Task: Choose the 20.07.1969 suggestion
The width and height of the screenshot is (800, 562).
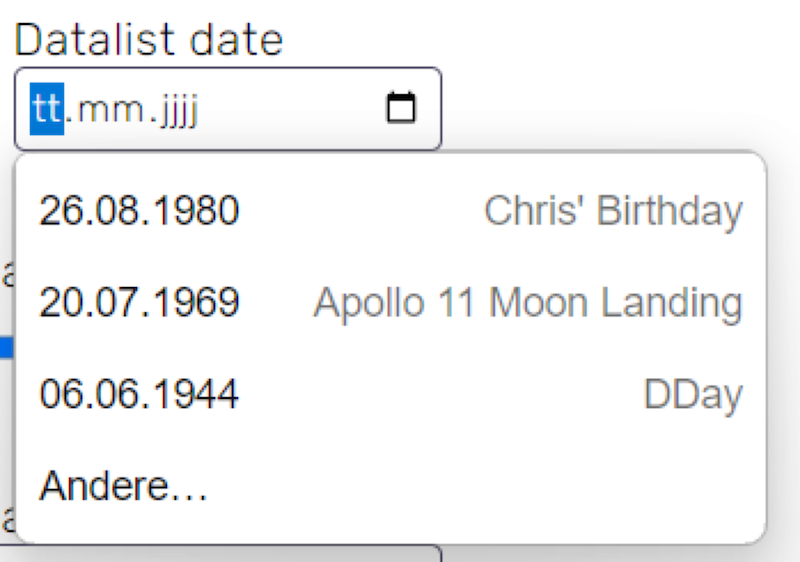Action: coord(139,302)
